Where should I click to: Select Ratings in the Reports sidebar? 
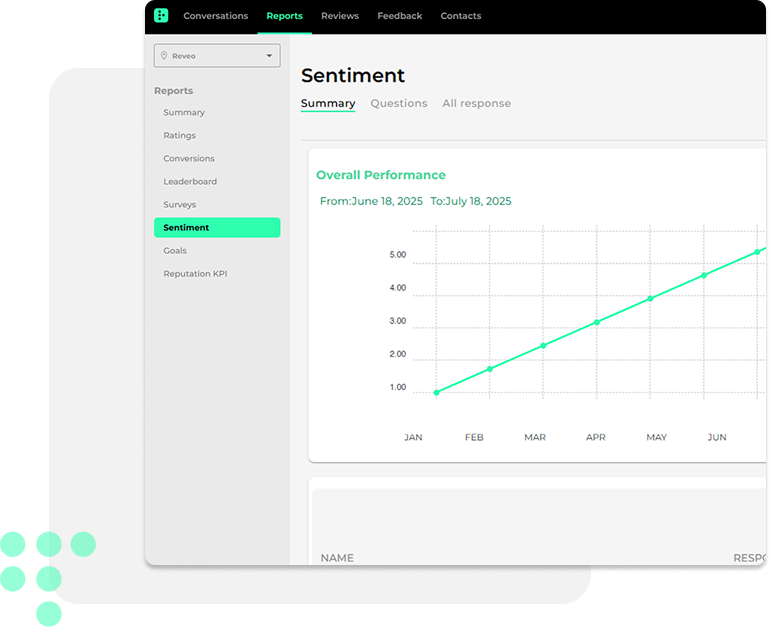pos(180,136)
